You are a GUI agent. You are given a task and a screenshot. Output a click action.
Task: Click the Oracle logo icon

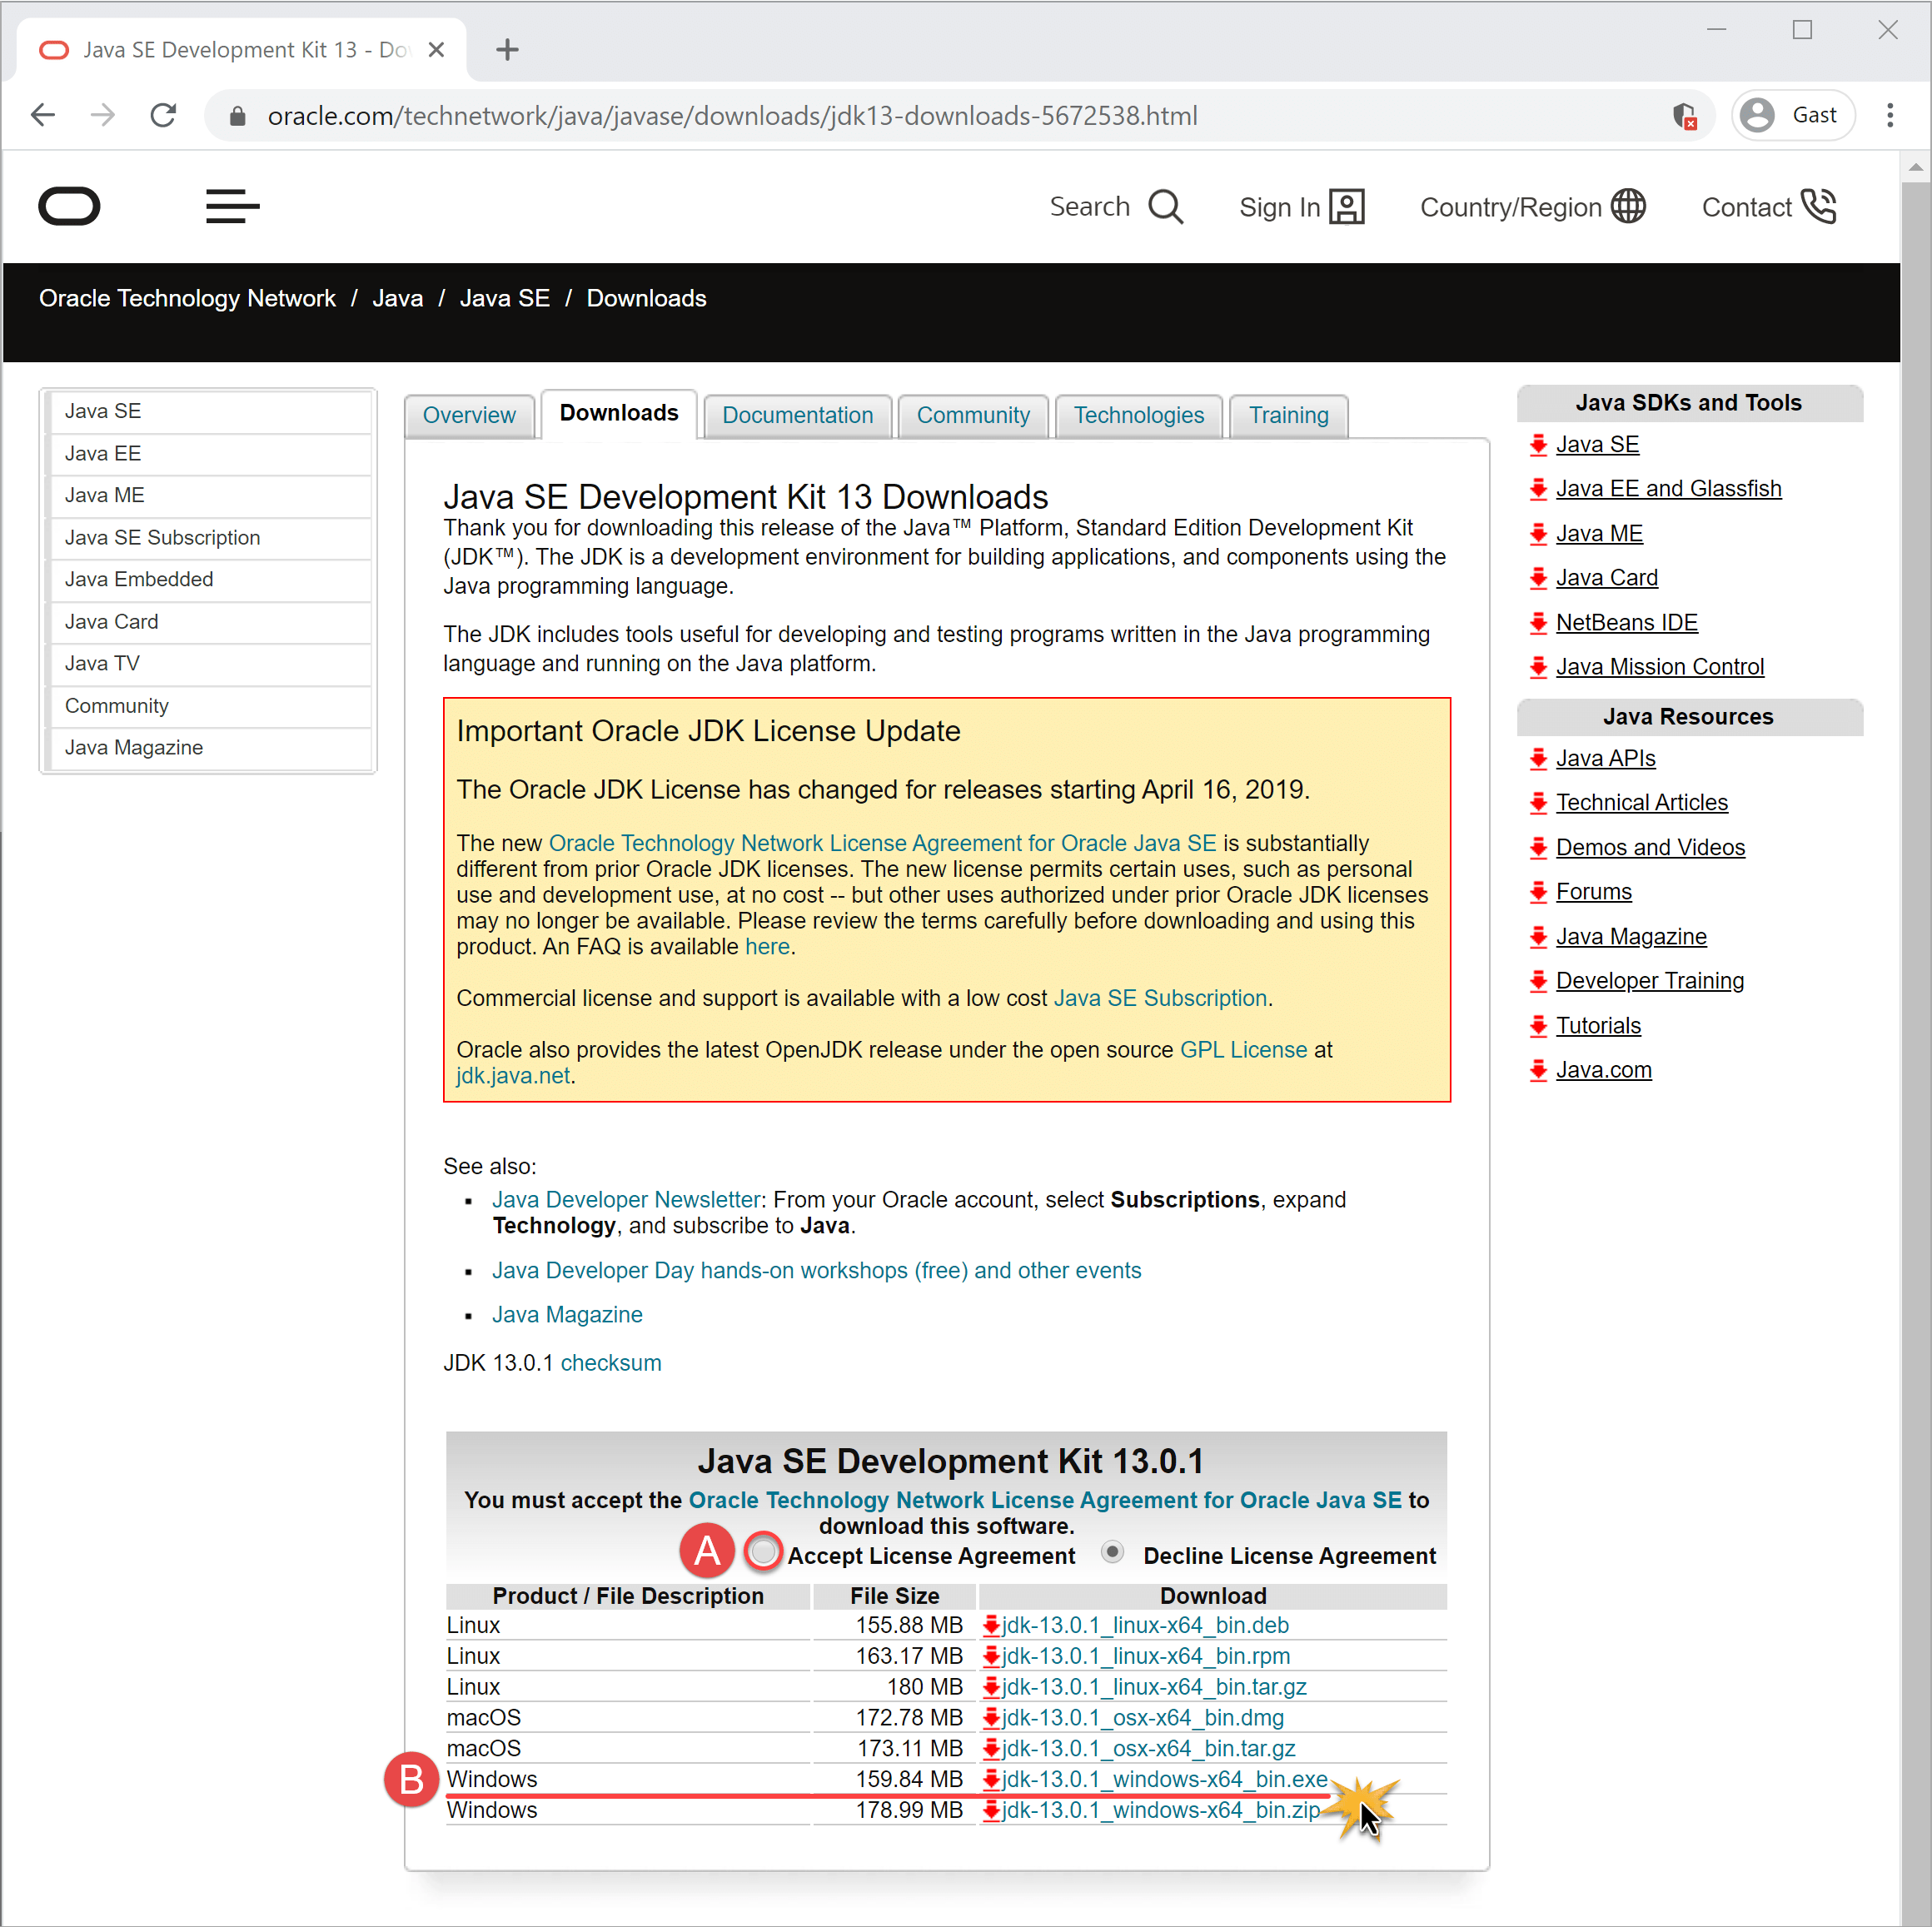[69, 206]
